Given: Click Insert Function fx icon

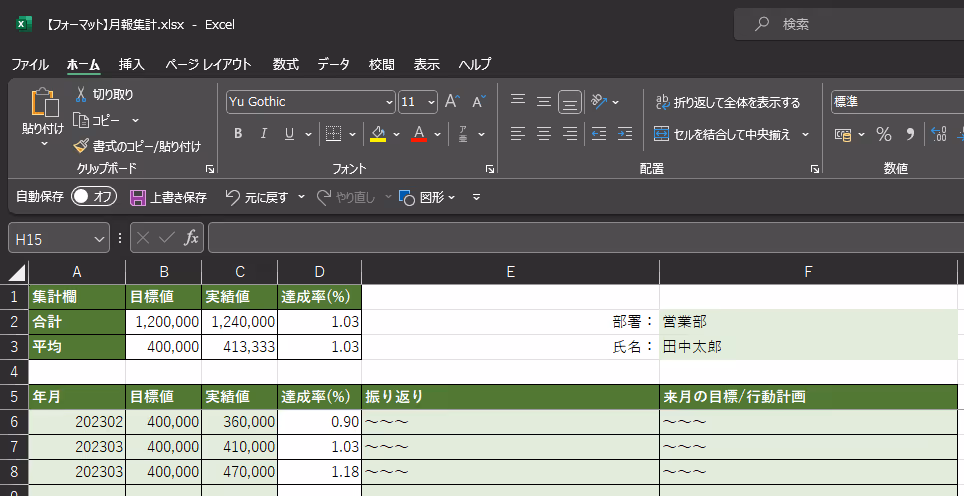Looking at the screenshot, I should pos(192,238).
